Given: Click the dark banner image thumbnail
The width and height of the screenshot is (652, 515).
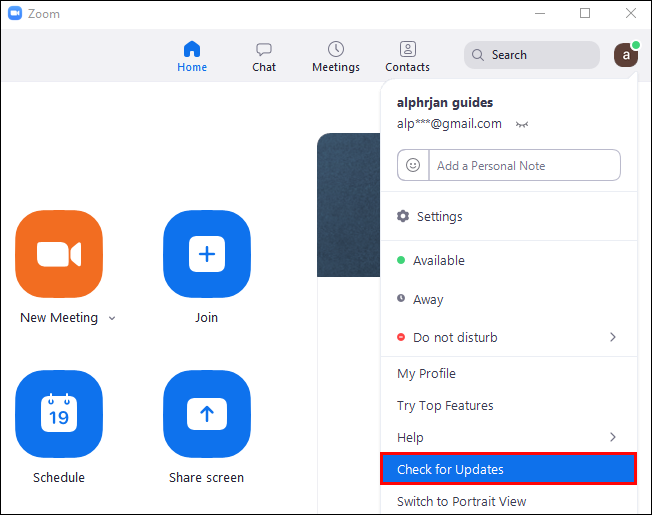Looking at the screenshot, I should [x=348, y=205].
